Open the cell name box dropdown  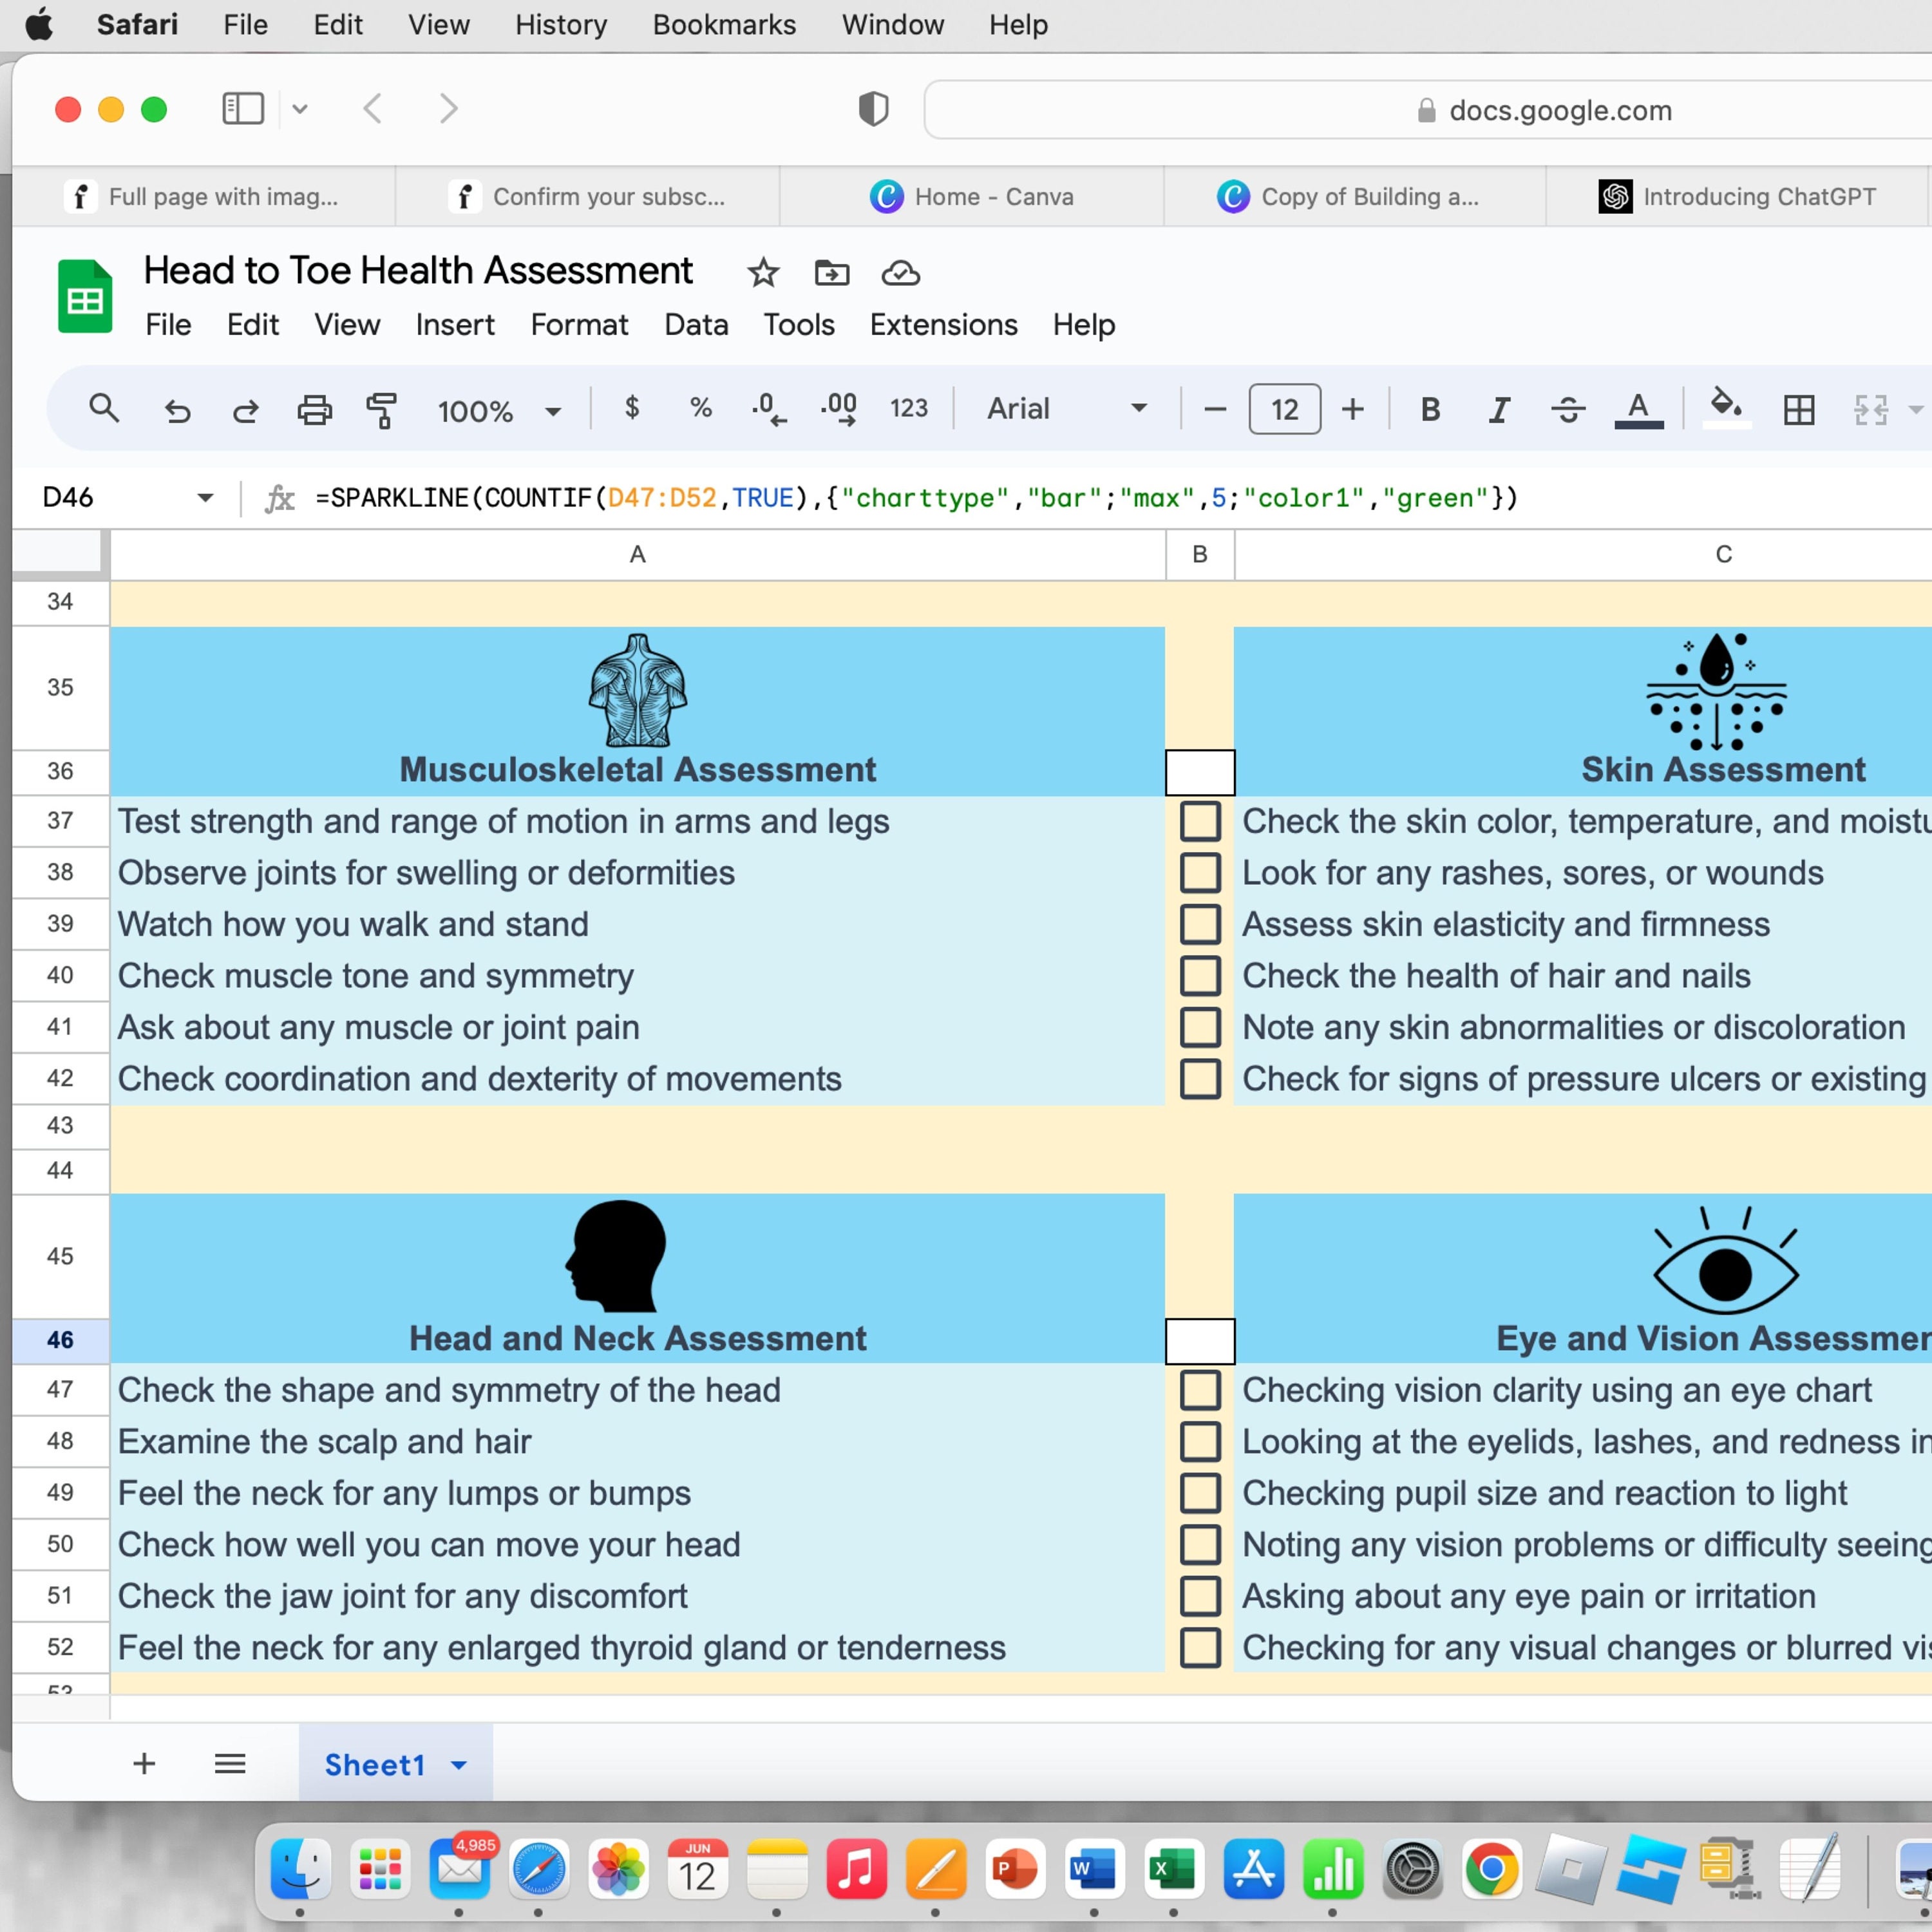click(x=205, y=497)
